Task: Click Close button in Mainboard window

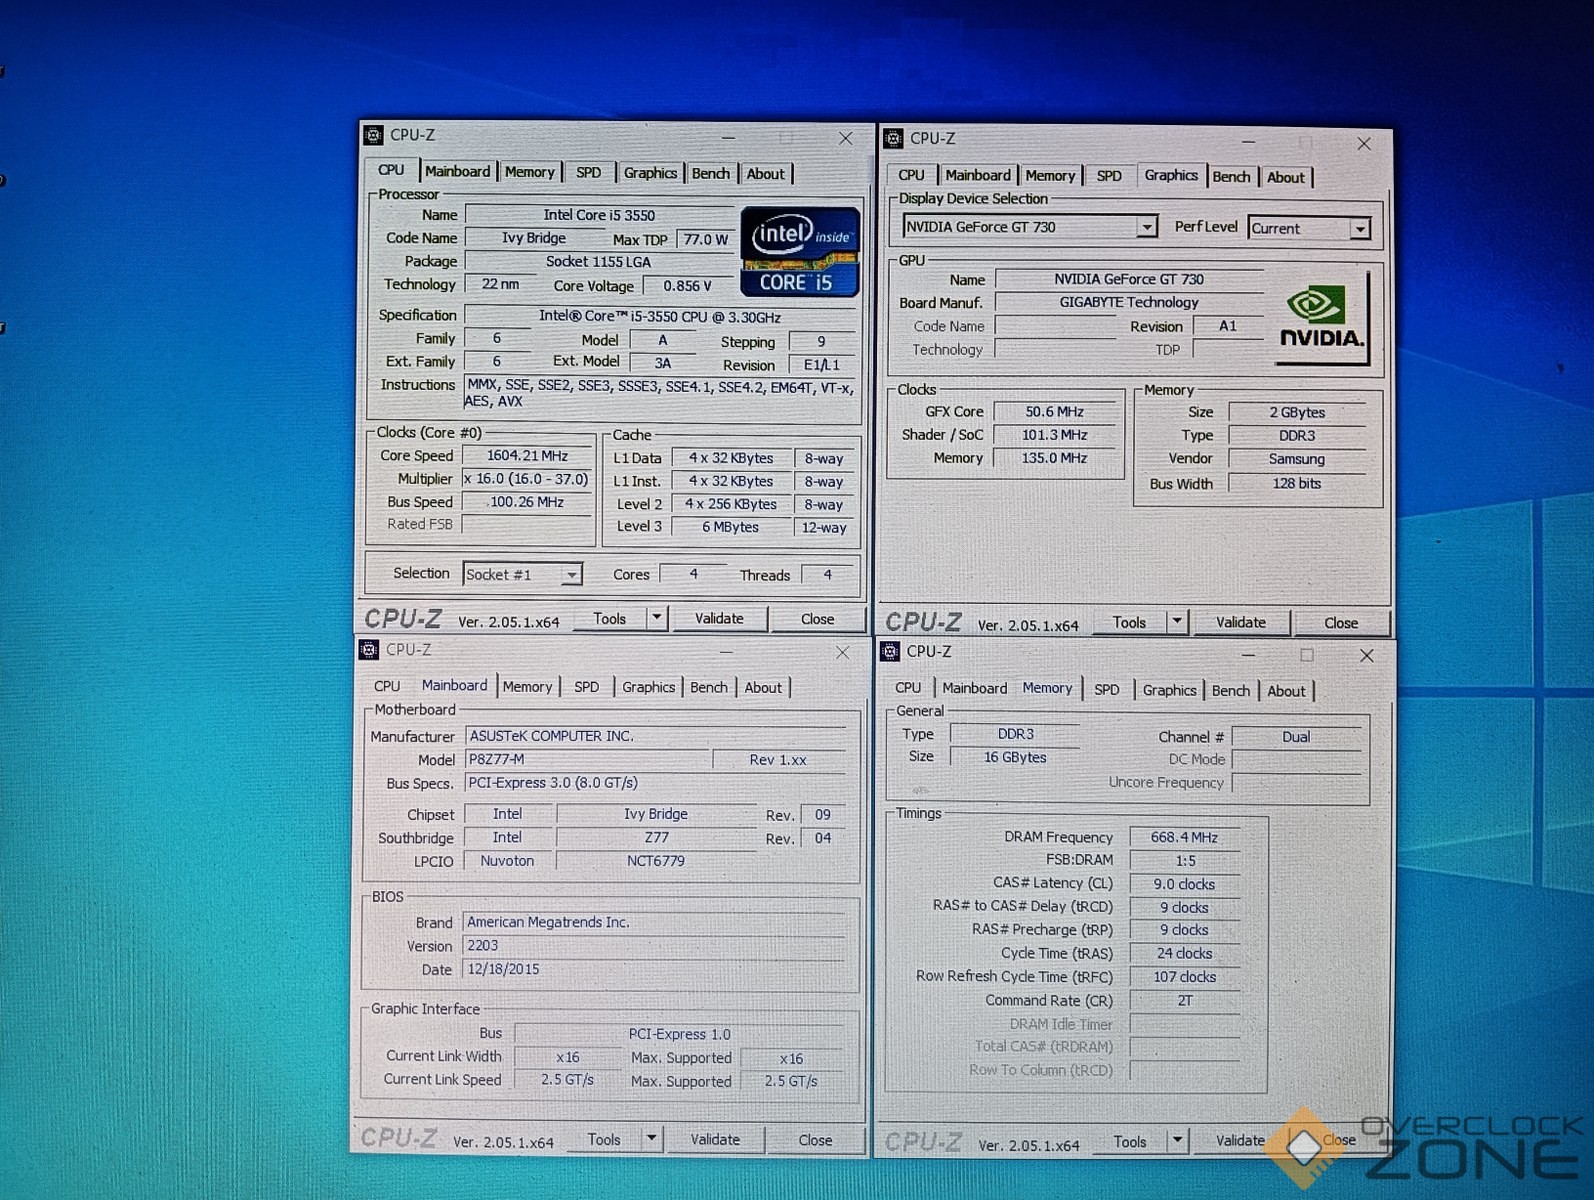Action: point(815,1140)
